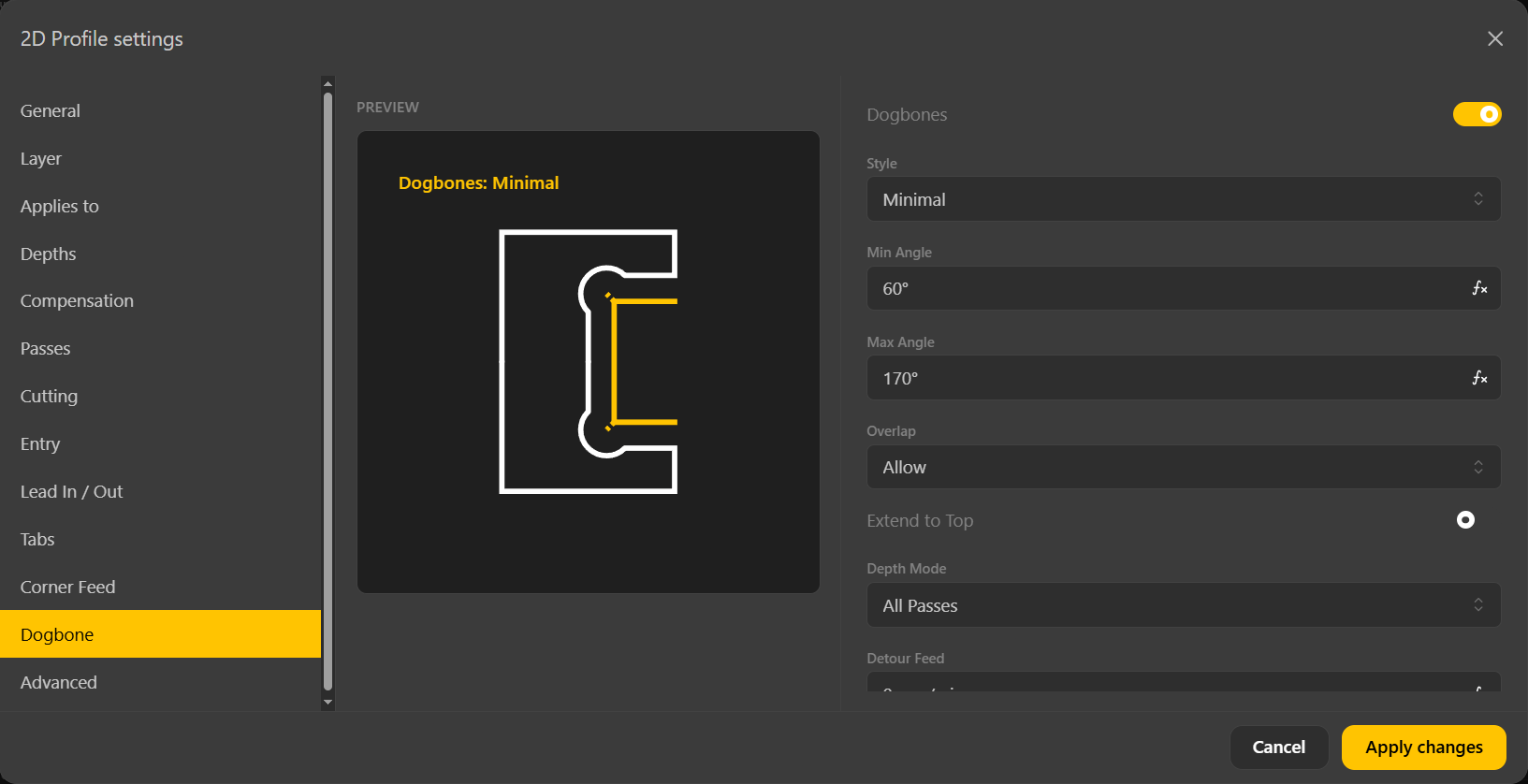
Task: Click the Cancel button
Action: [1279, 748]
